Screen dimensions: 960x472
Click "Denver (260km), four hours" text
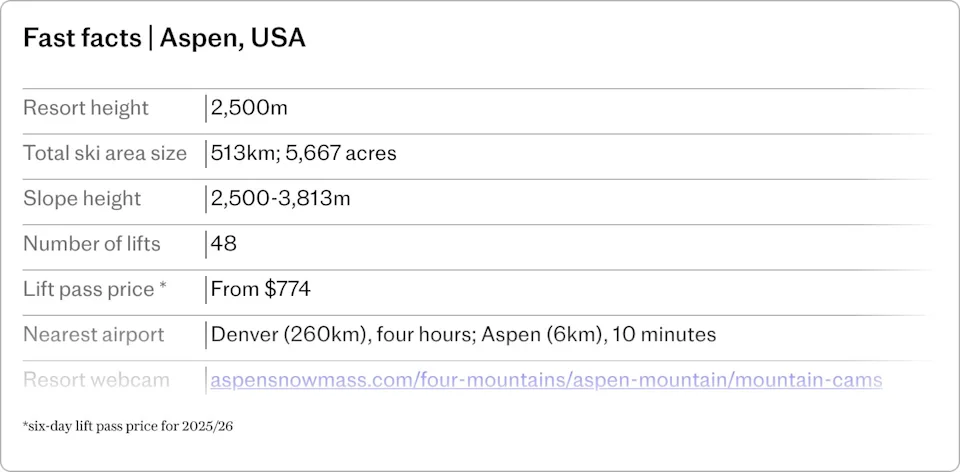[x=341, y=334]
